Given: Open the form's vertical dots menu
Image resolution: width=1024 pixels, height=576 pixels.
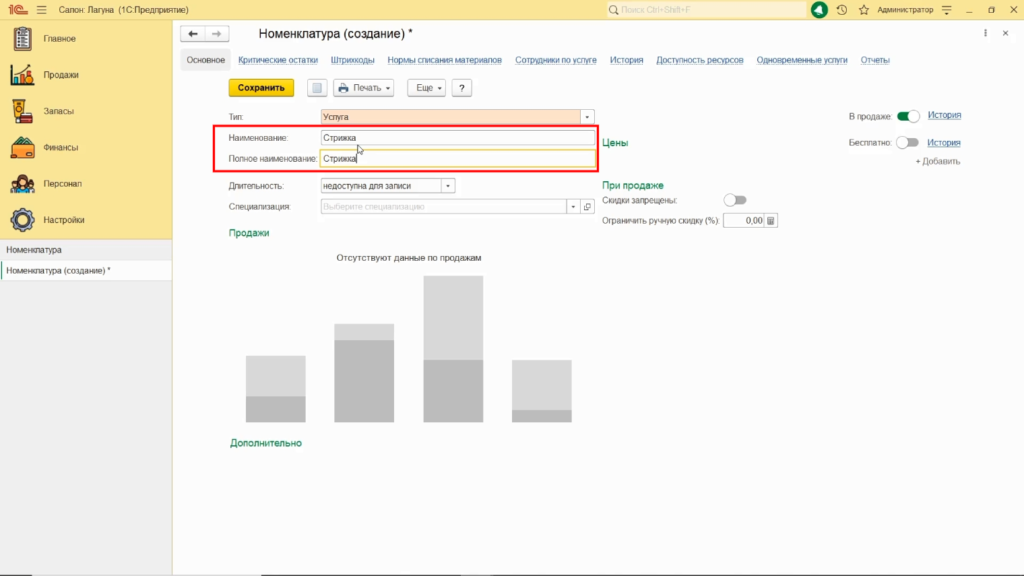Looking at the screenshot, I should 985,33.
